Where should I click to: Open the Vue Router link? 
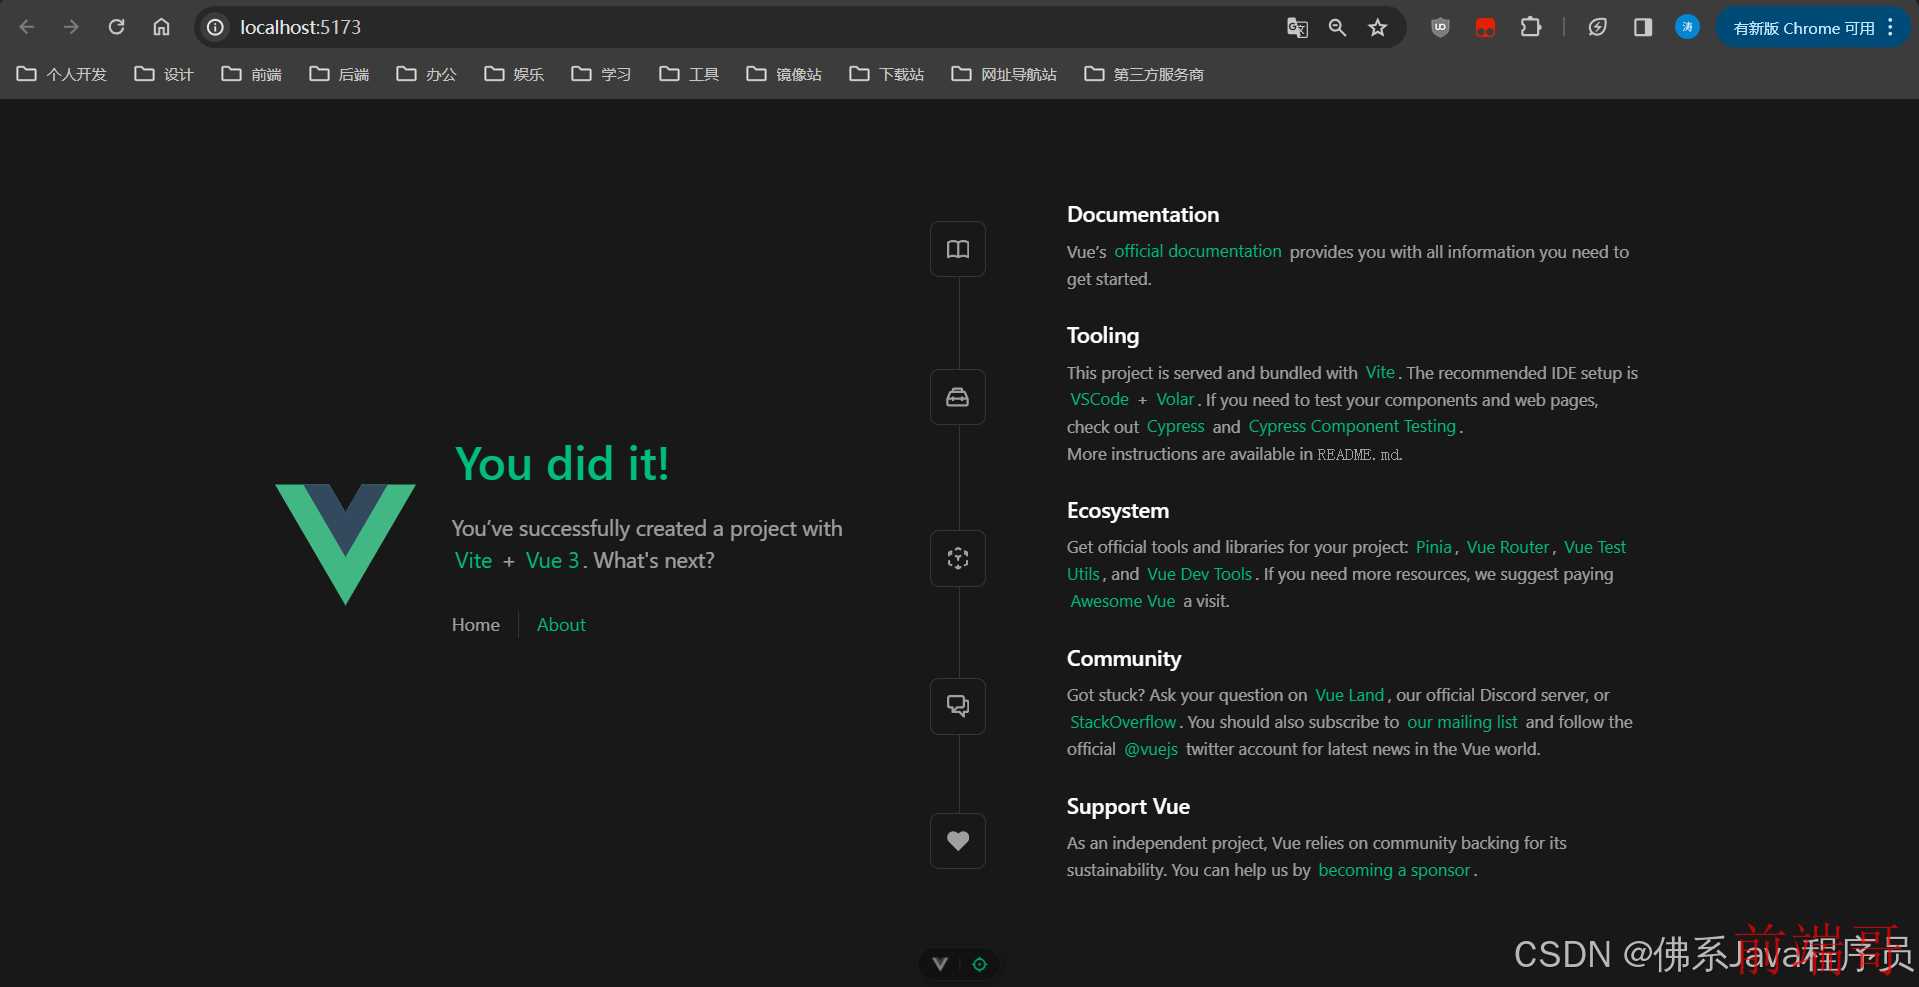click(x=1508, y=548)
